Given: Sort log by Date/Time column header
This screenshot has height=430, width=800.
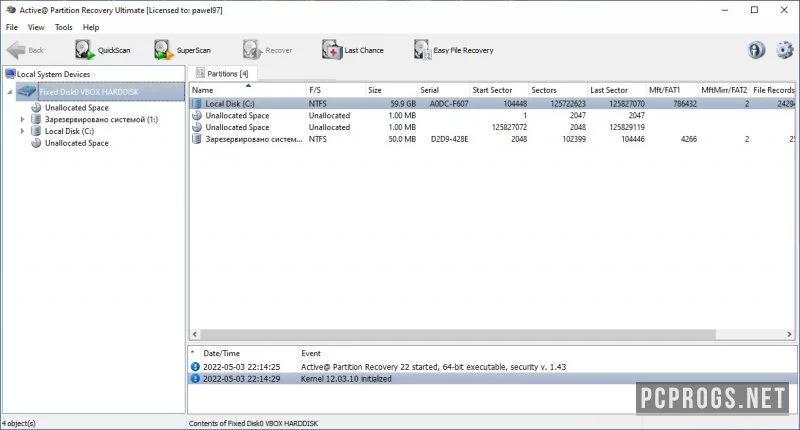Looking at the screenshot, I should [221, 353].
